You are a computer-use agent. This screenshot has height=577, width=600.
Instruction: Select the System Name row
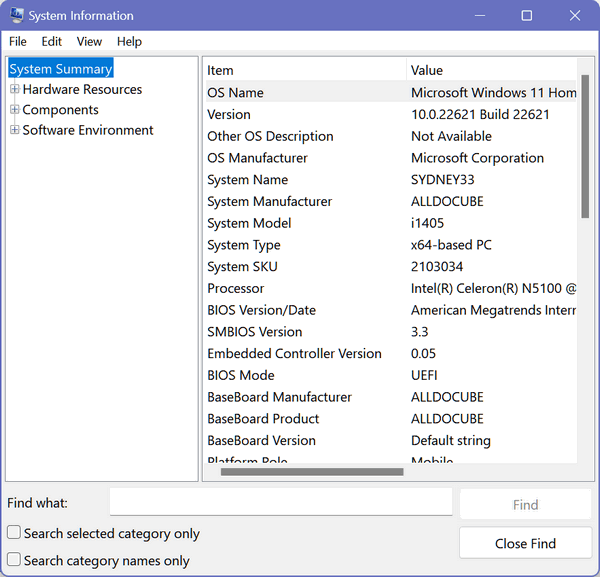tap(391, 180)
